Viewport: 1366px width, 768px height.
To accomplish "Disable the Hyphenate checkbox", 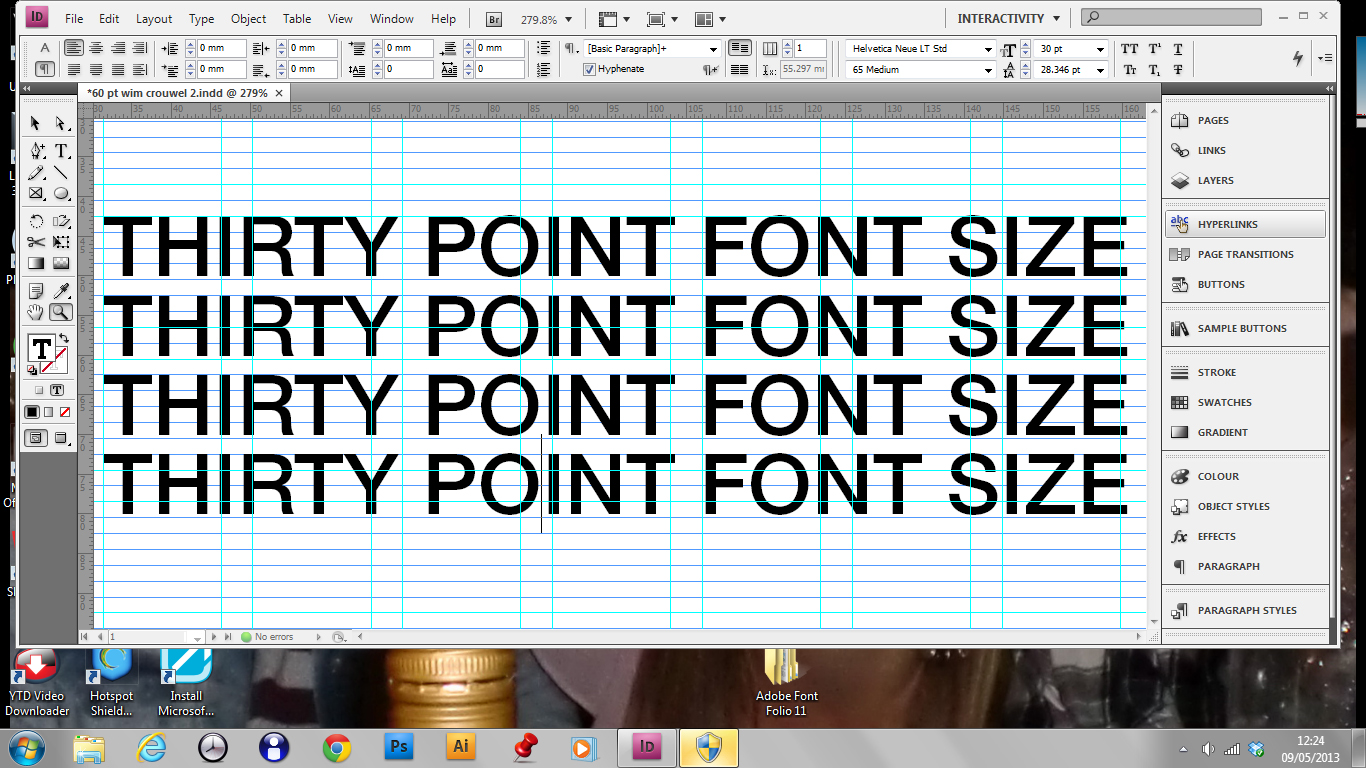I will [x=590, y=68].
